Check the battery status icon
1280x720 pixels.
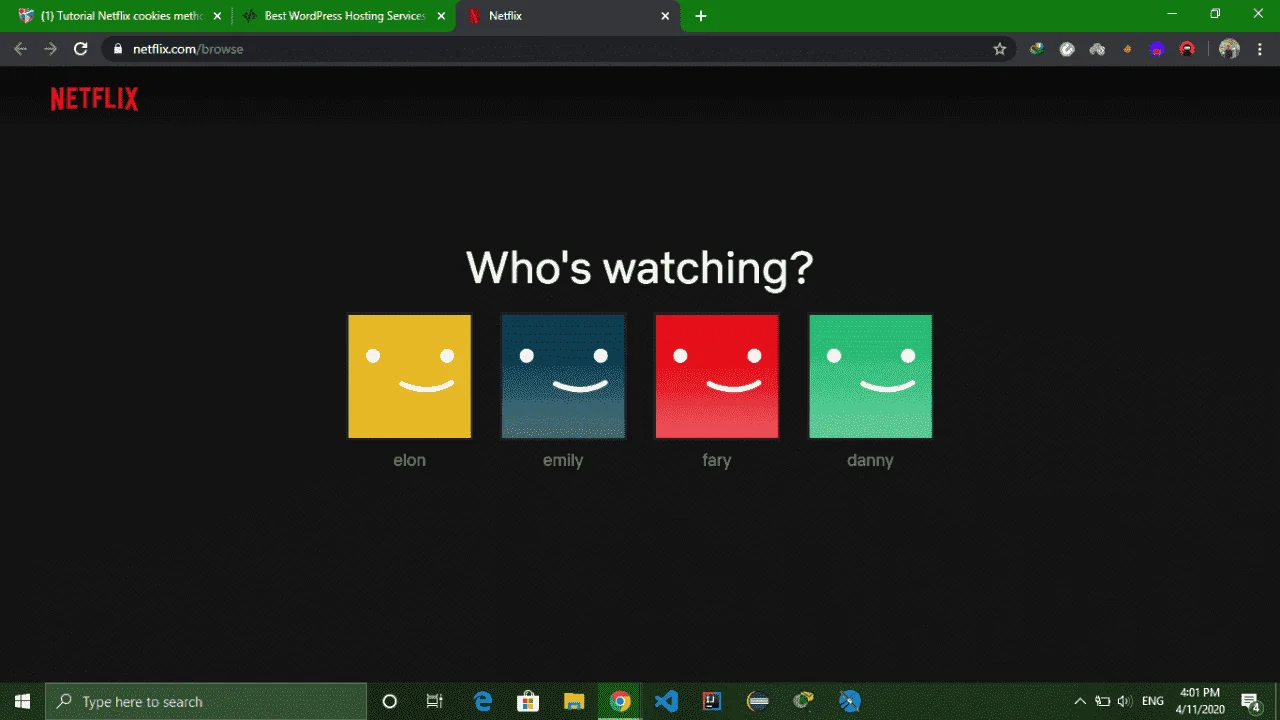[x=1103, y=701]
